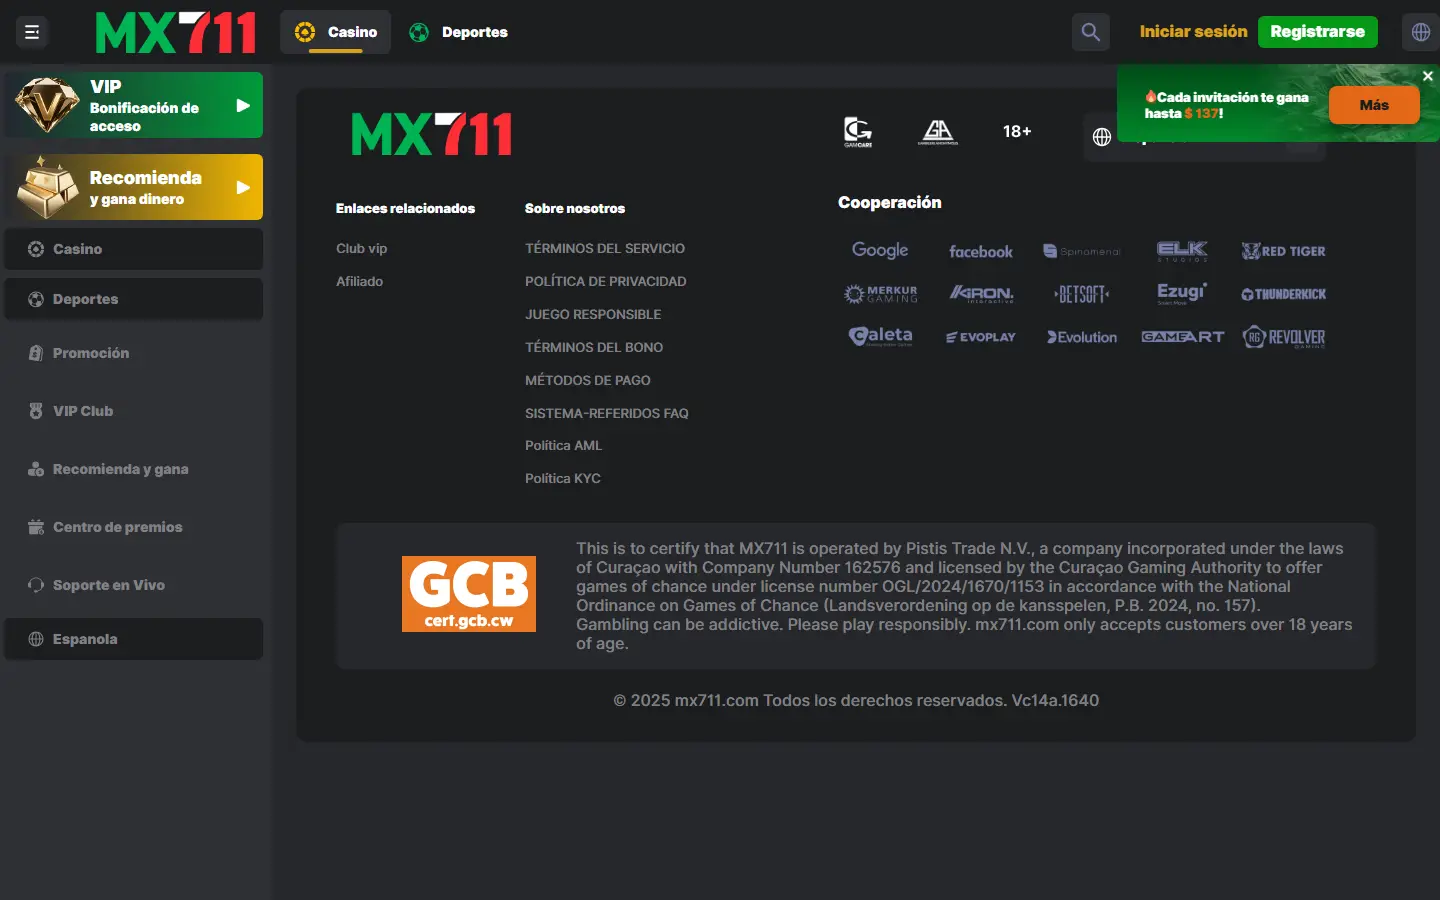Open Recomienda y gana sidebar item

tap(133, 469)
